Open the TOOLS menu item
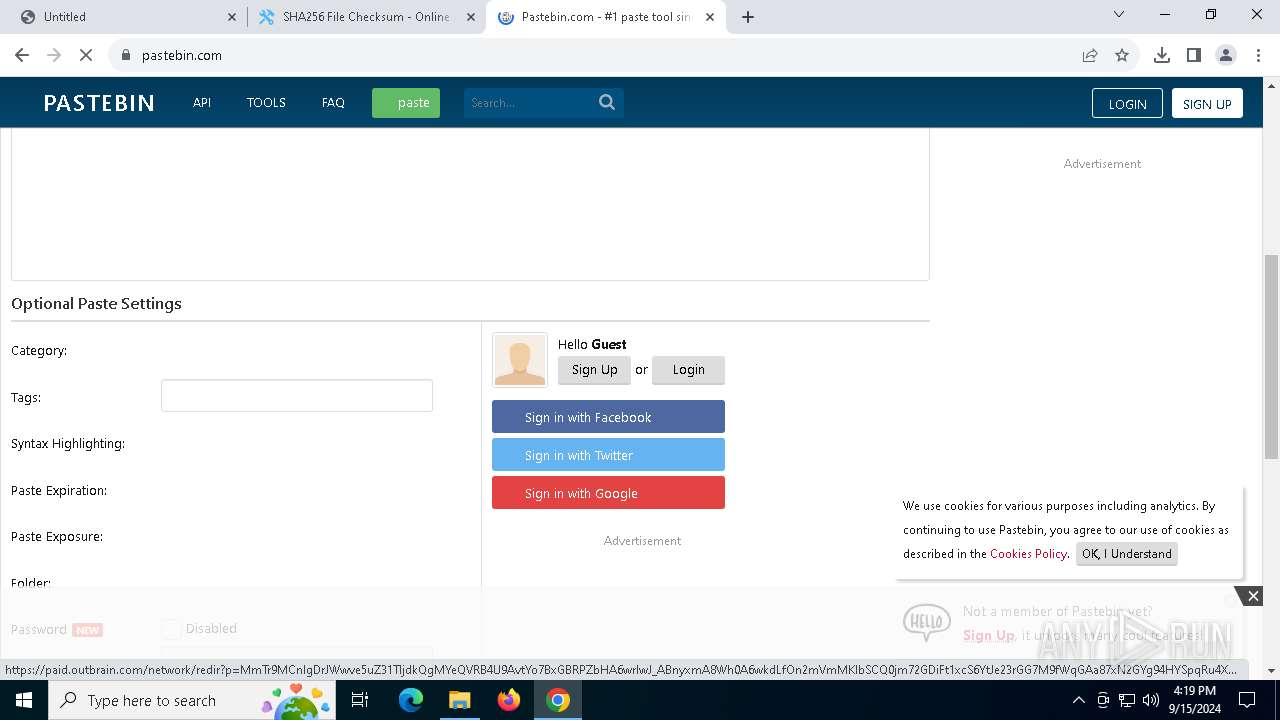 coord(266,102)
